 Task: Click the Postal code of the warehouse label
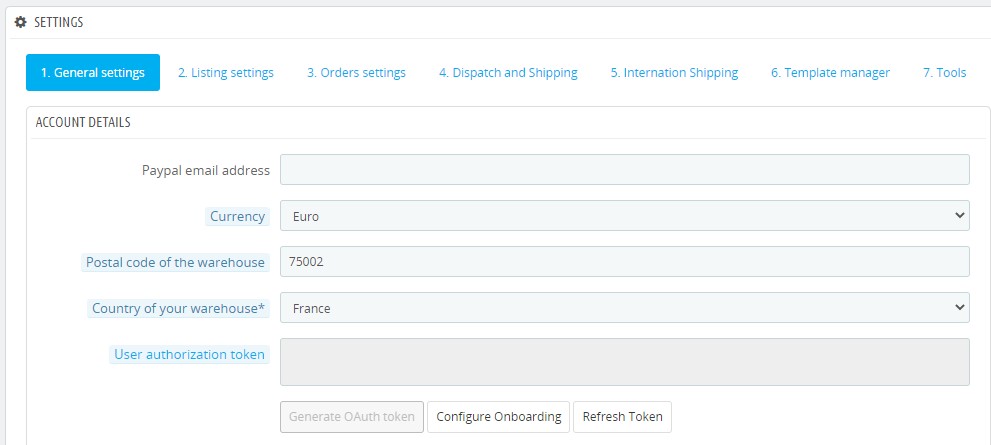point(175,262)
